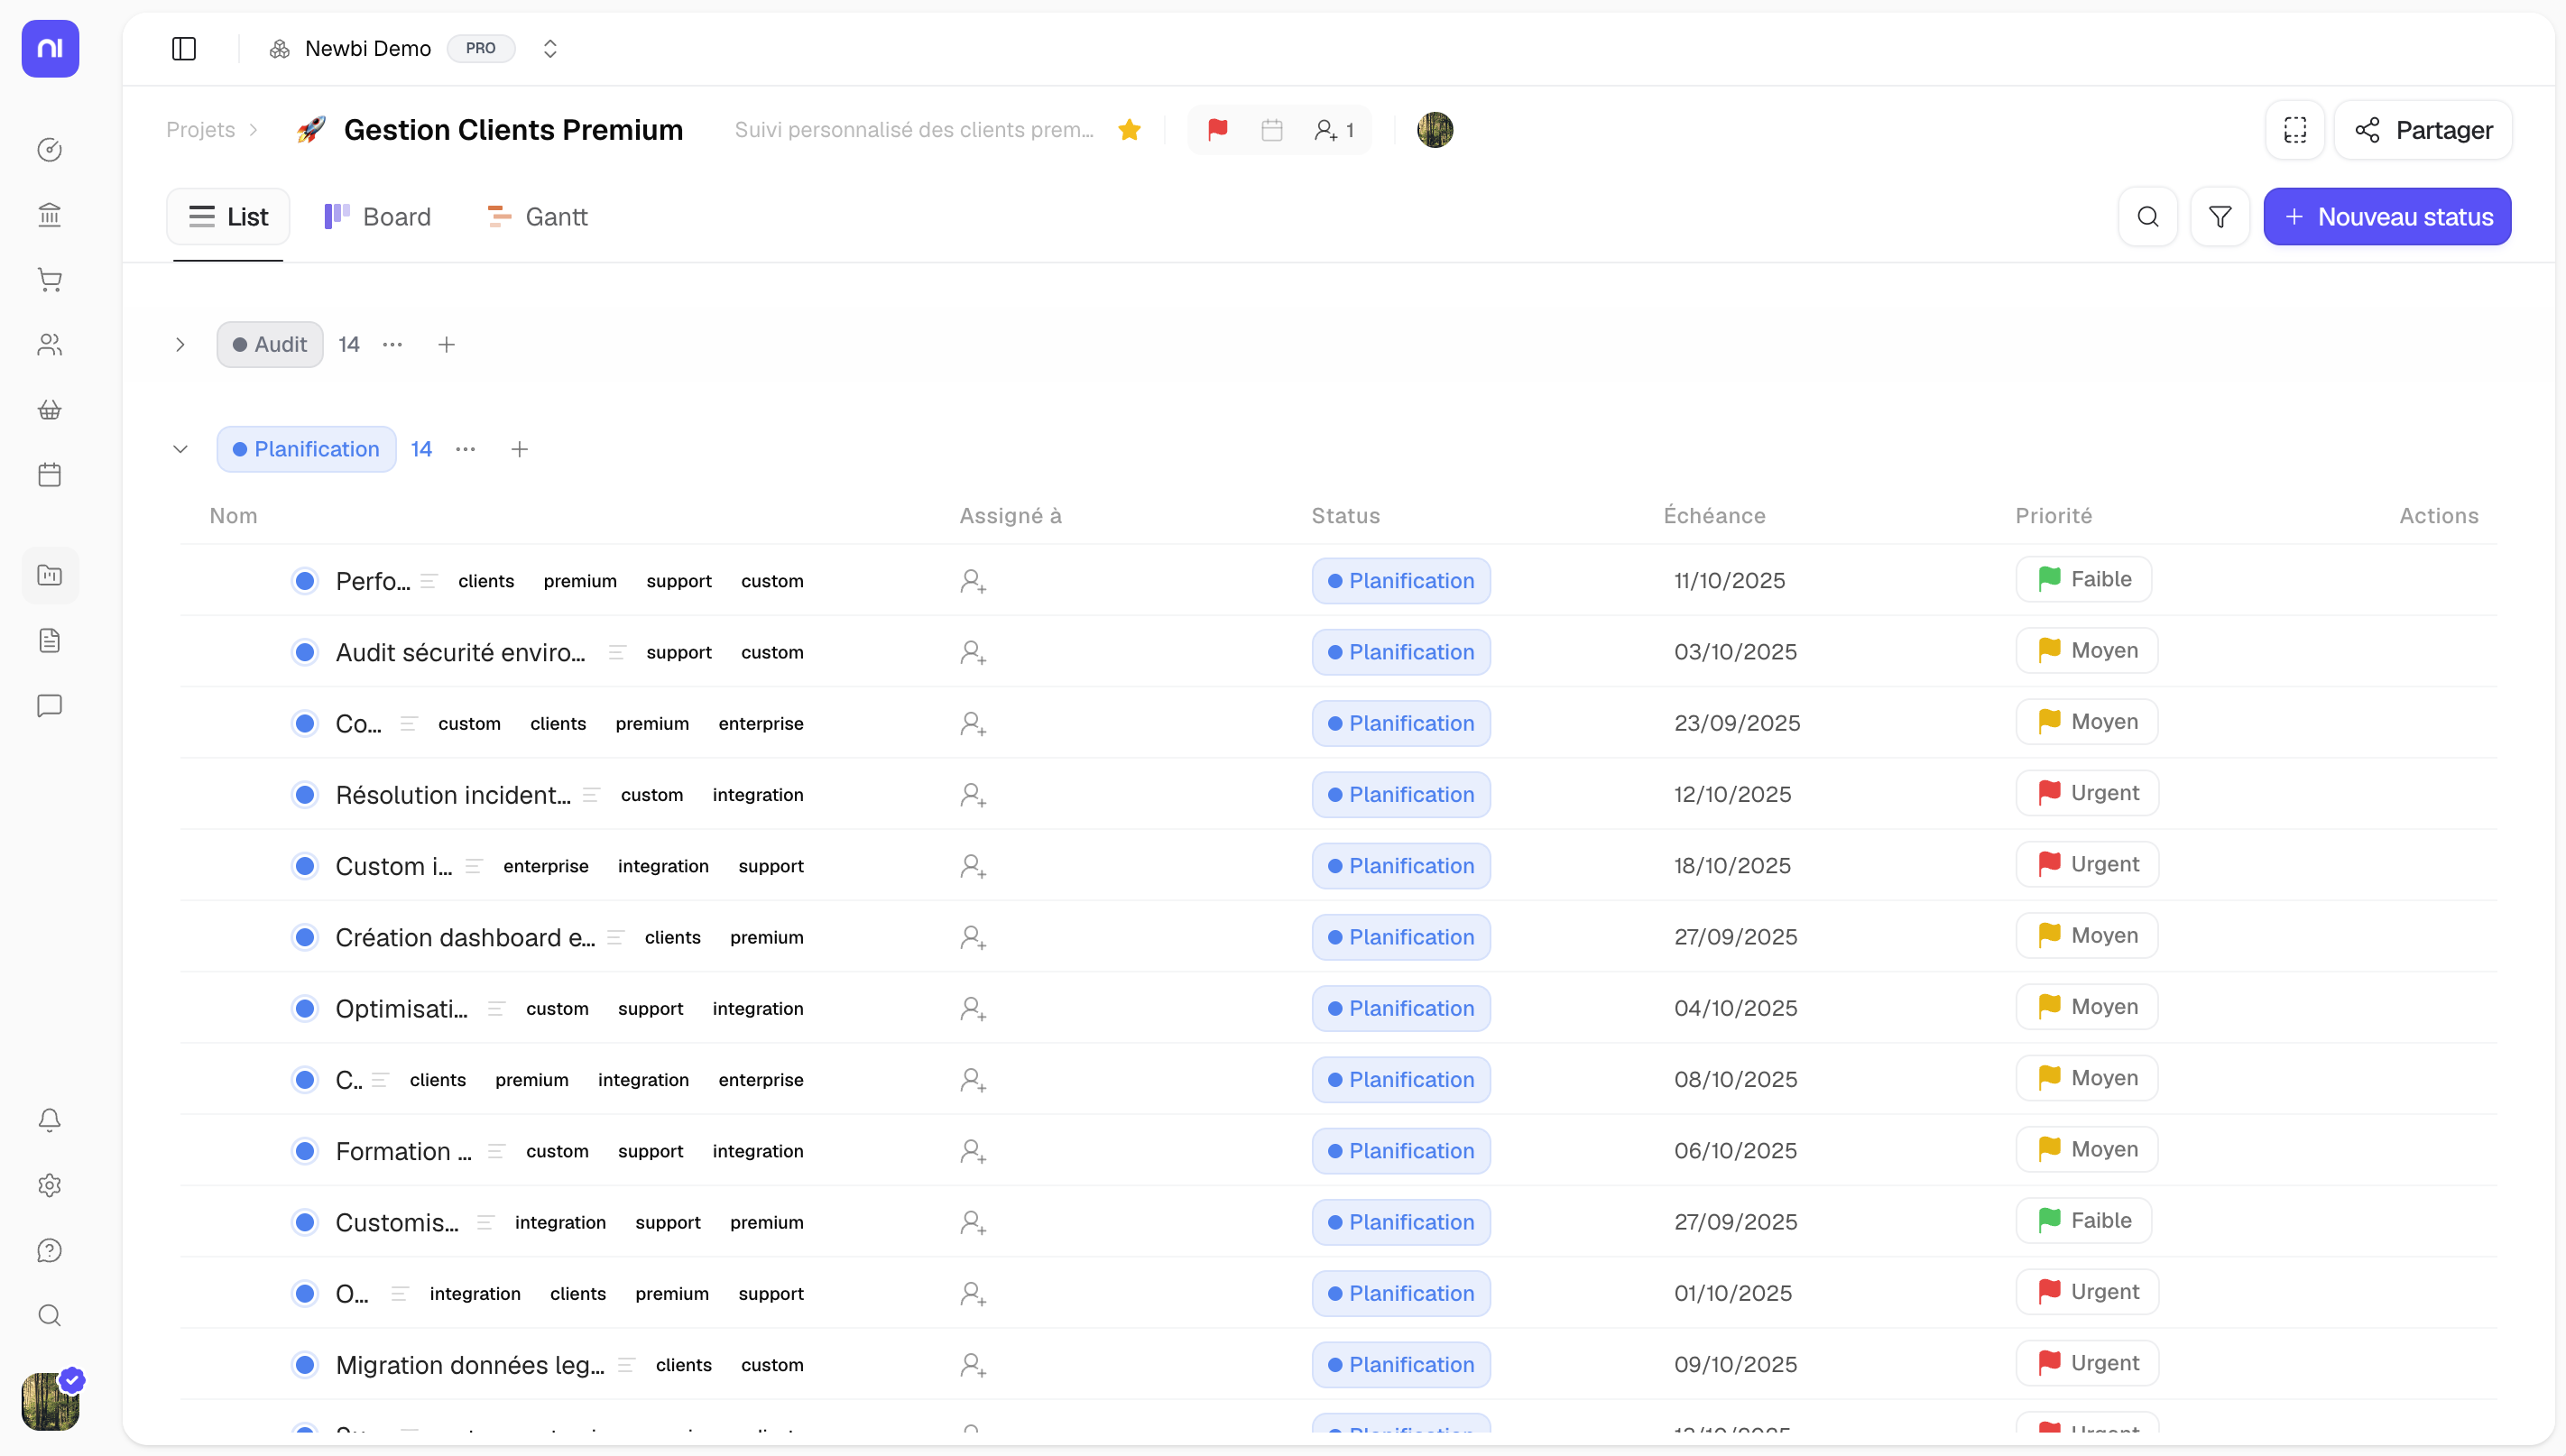The width and height of the screenshot is (2566, 1456).
Task: Click the yellow favorite star icon
Action: pos(1129,130)
